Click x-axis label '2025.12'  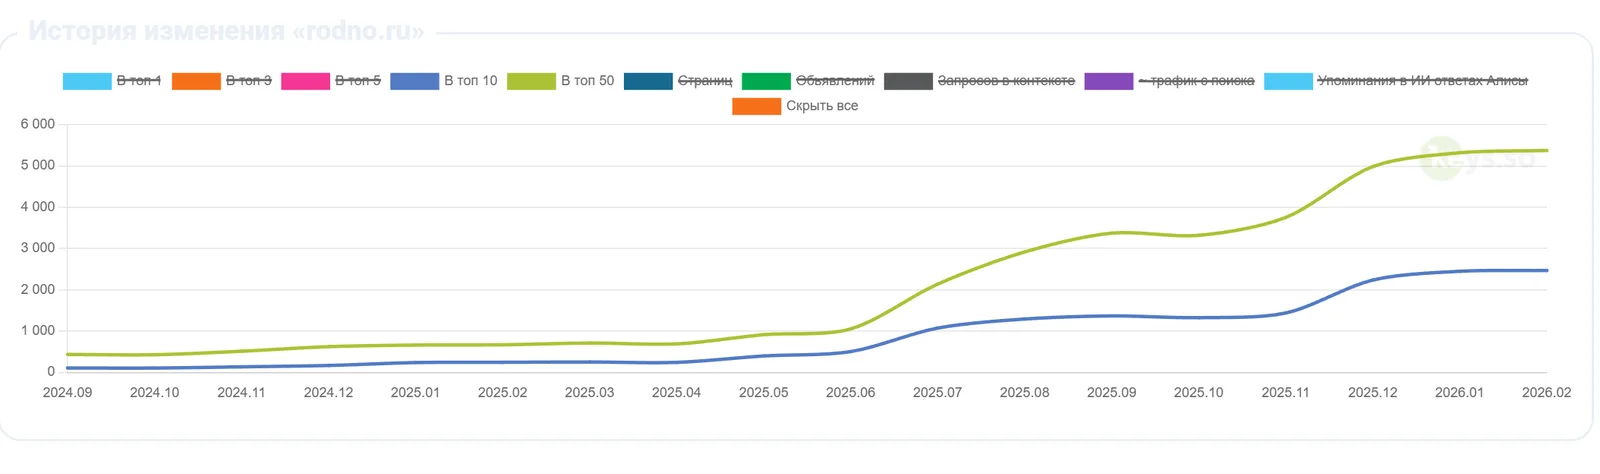[1372, 393]
